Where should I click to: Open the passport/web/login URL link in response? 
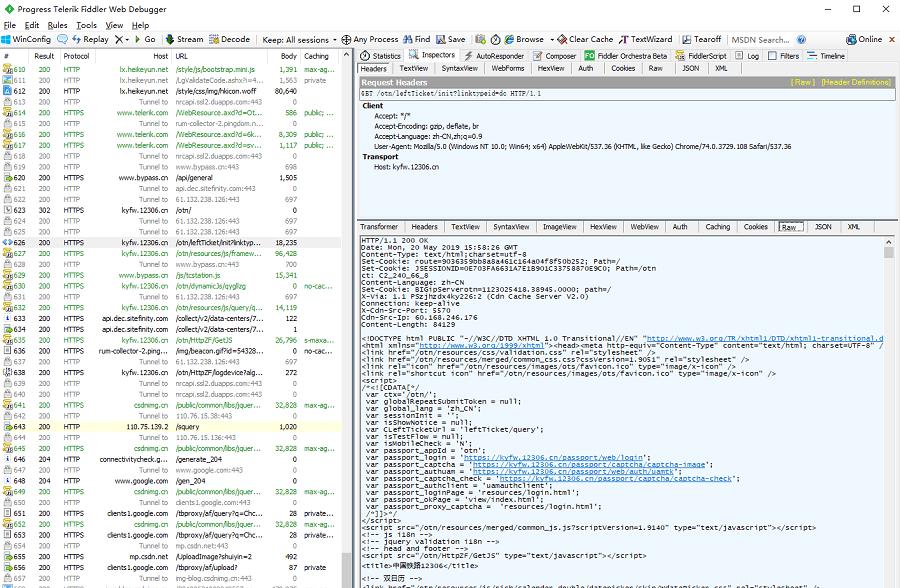(x=553, y=458)
